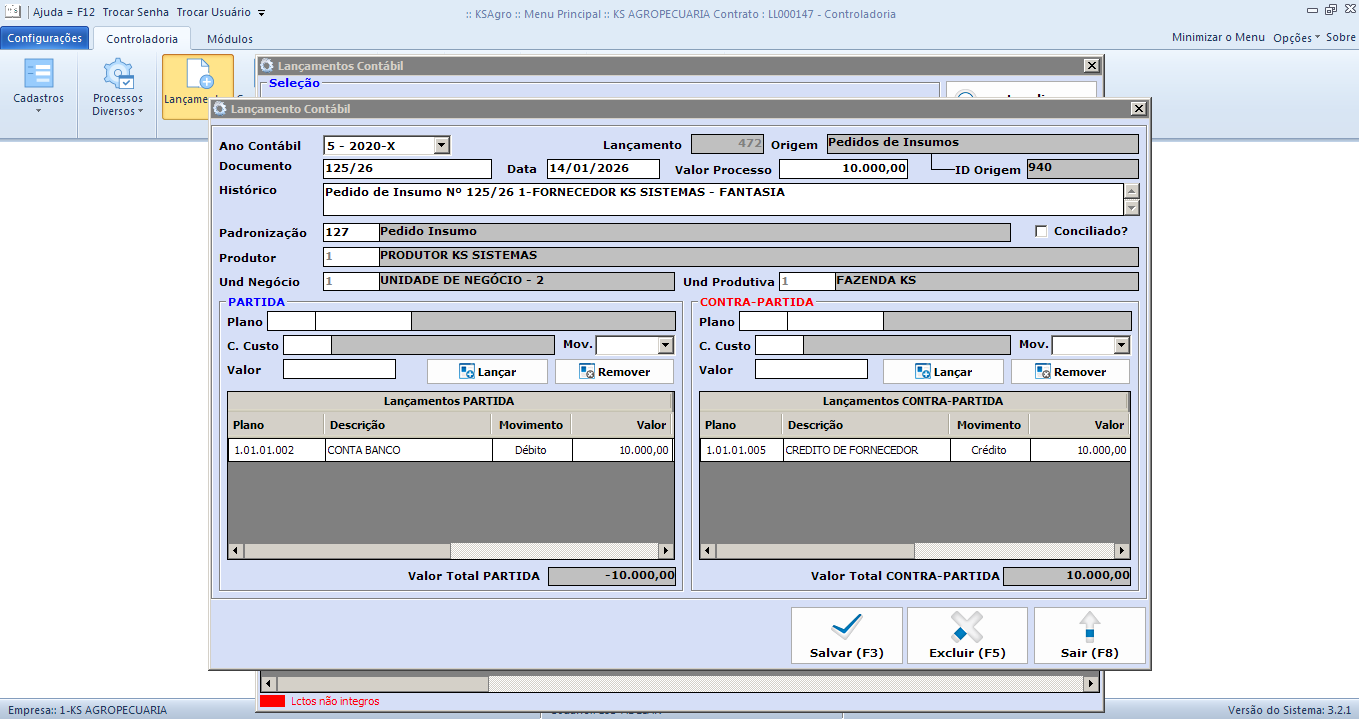Click Salvar (F3) checkmark button
The height and width of the screenshot is (719, 1359).
coord(846,635)
